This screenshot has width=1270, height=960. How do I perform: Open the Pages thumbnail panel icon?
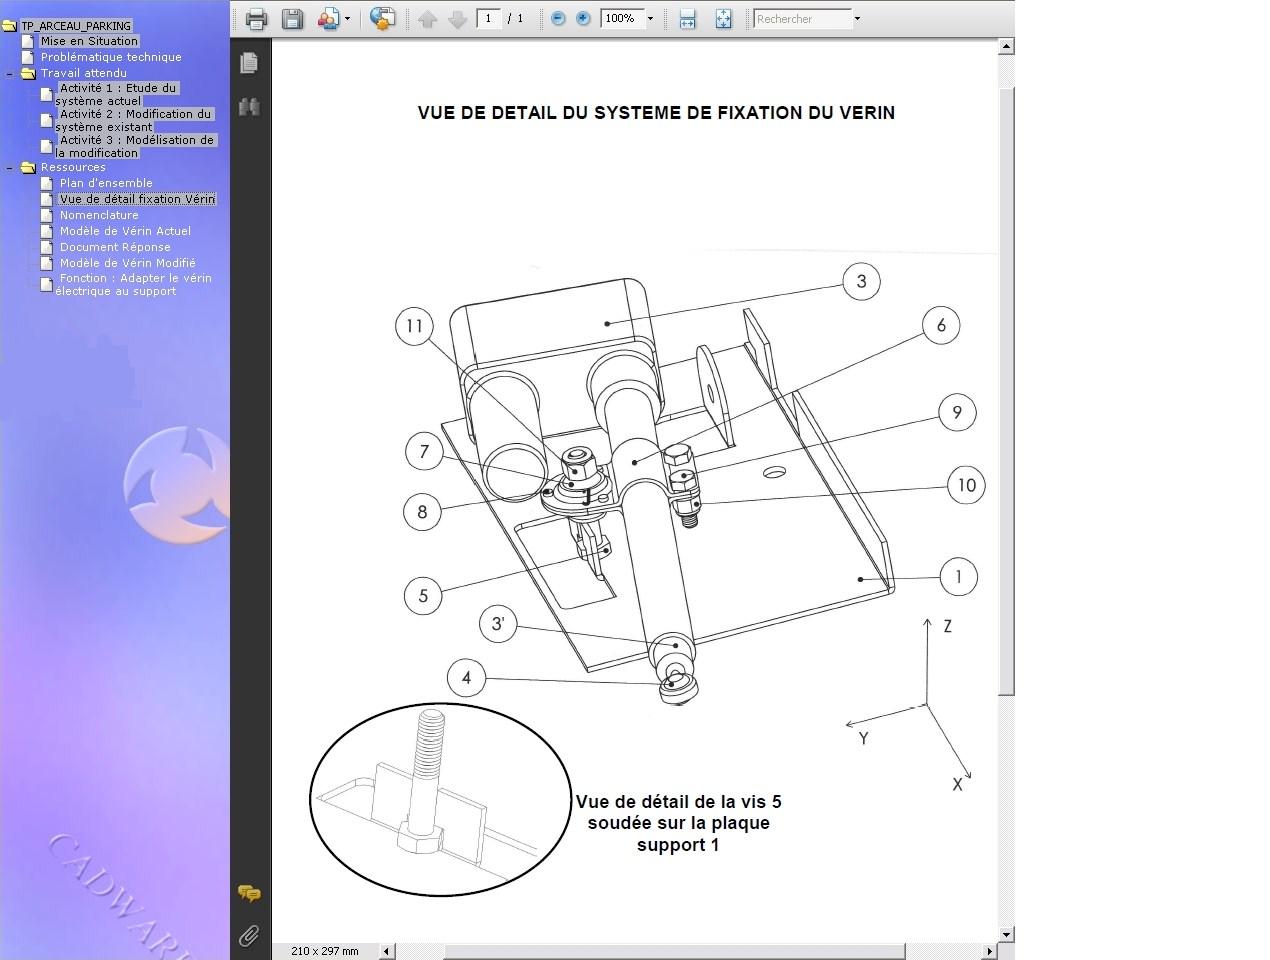pos(249,62)
